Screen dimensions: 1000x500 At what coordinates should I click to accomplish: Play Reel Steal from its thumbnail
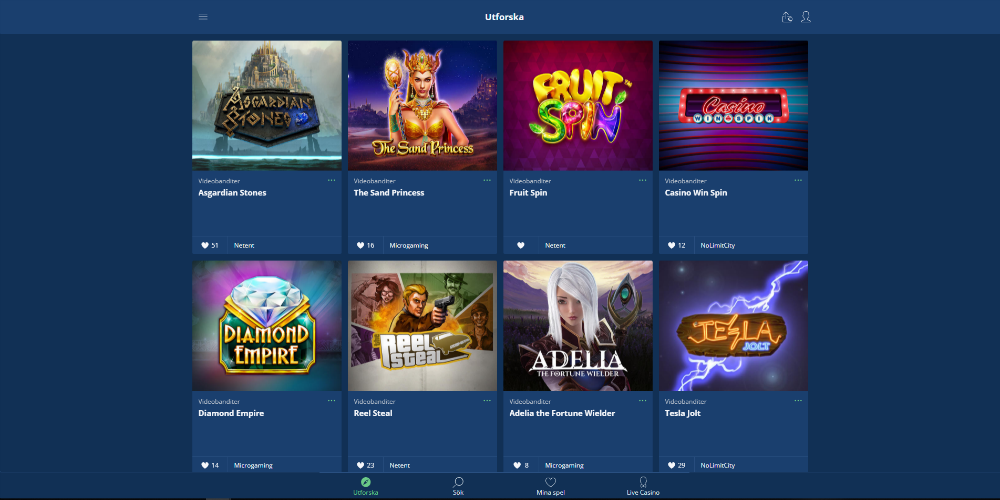422,326
